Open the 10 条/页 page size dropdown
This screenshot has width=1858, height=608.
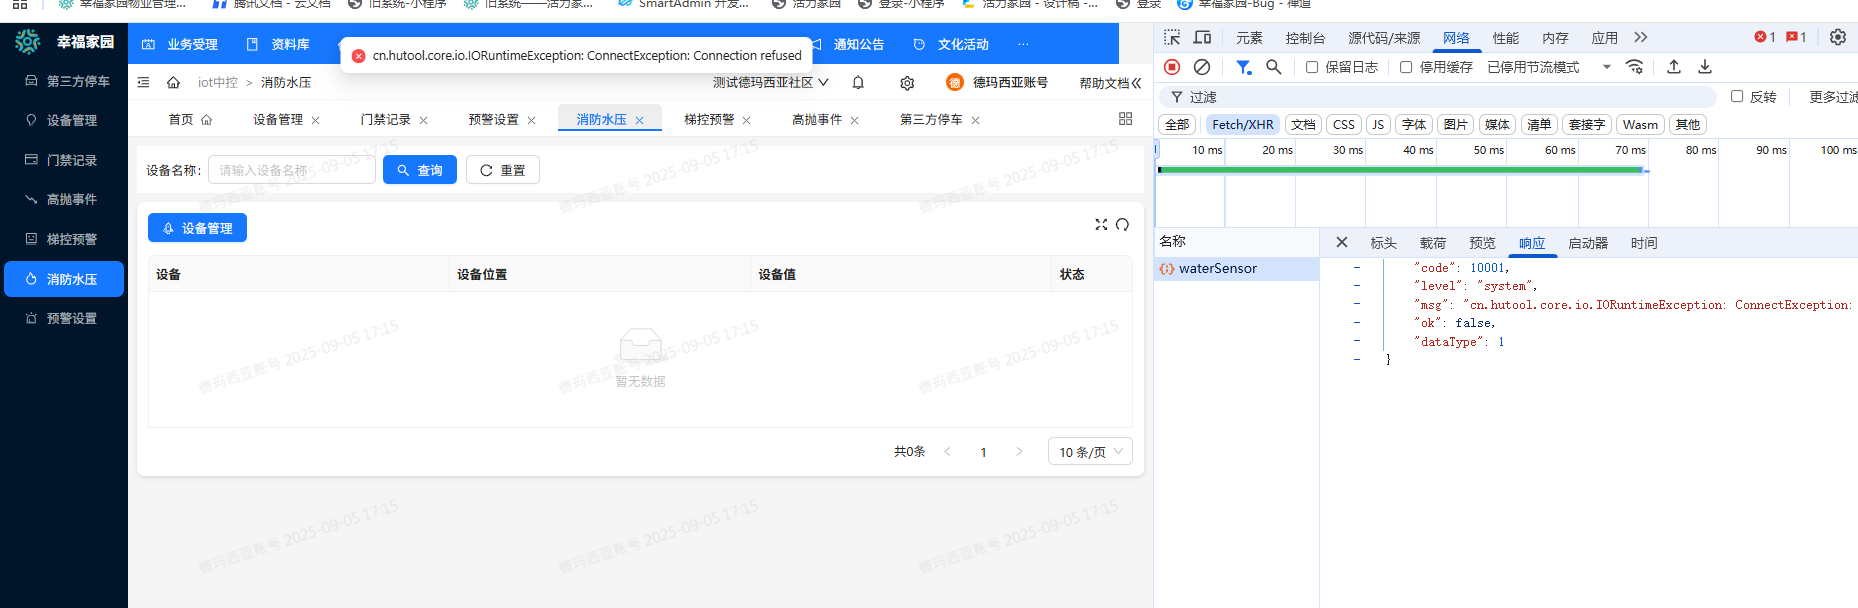(x=1090, y=452)
